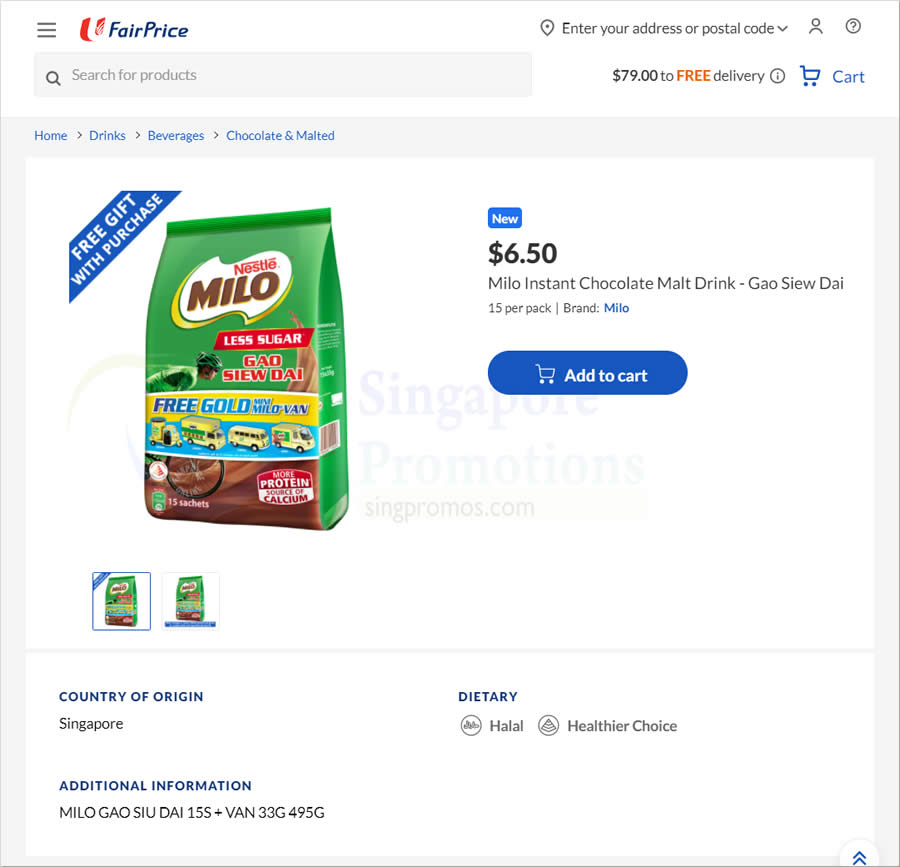This screenshot has width=900, height=867.
Task: Click the Halal dietary icon
Action: [x=471, y=725]
